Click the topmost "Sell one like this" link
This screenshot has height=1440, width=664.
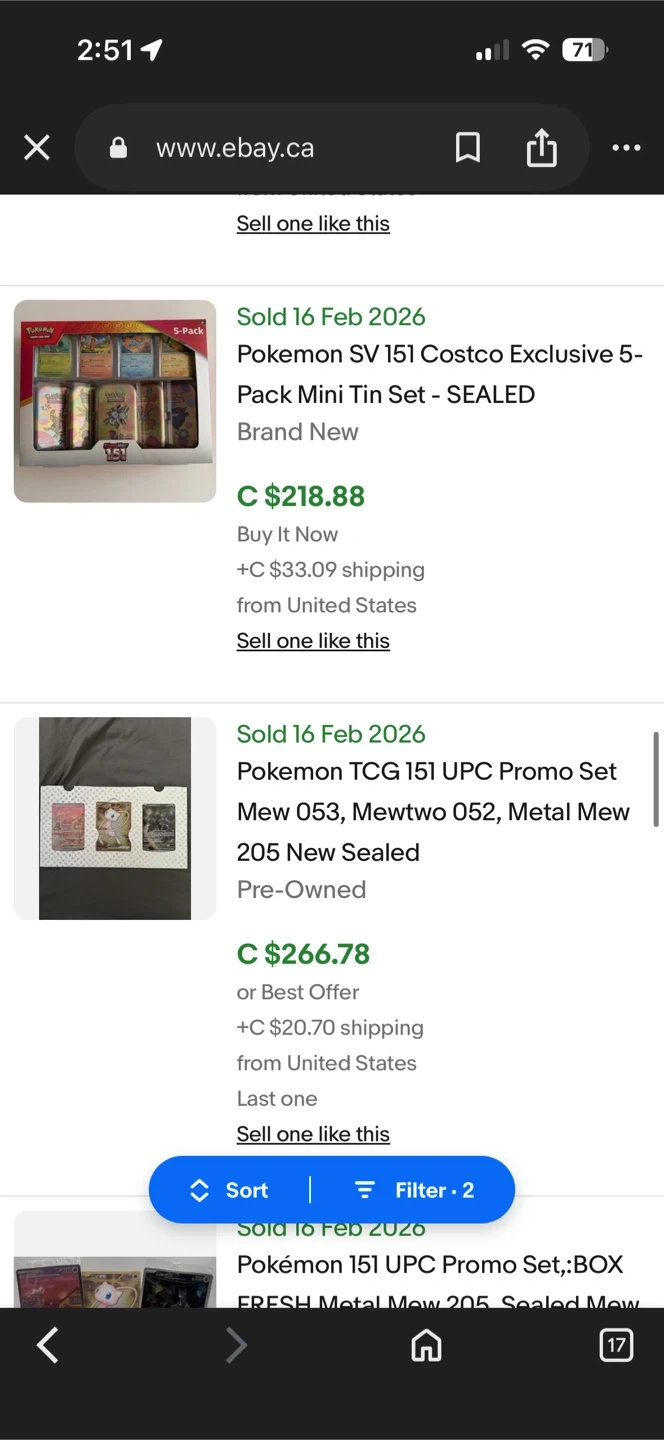click(313, 224)
